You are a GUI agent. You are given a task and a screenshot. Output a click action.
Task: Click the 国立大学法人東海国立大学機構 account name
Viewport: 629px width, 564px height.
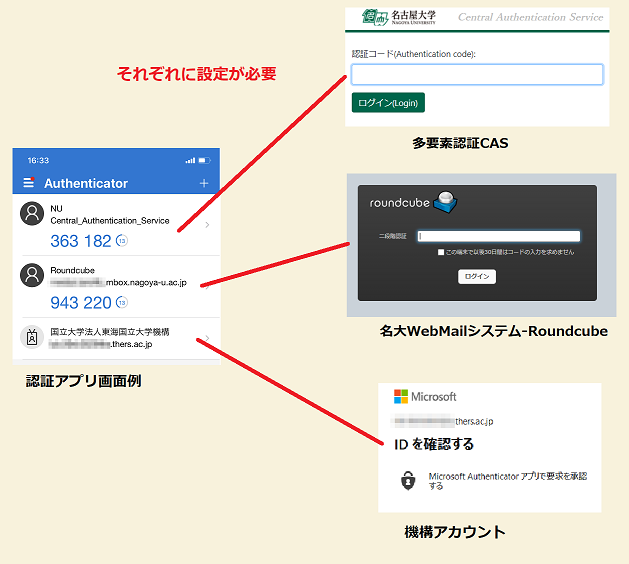pyautogui.click(x=110, y=332)
